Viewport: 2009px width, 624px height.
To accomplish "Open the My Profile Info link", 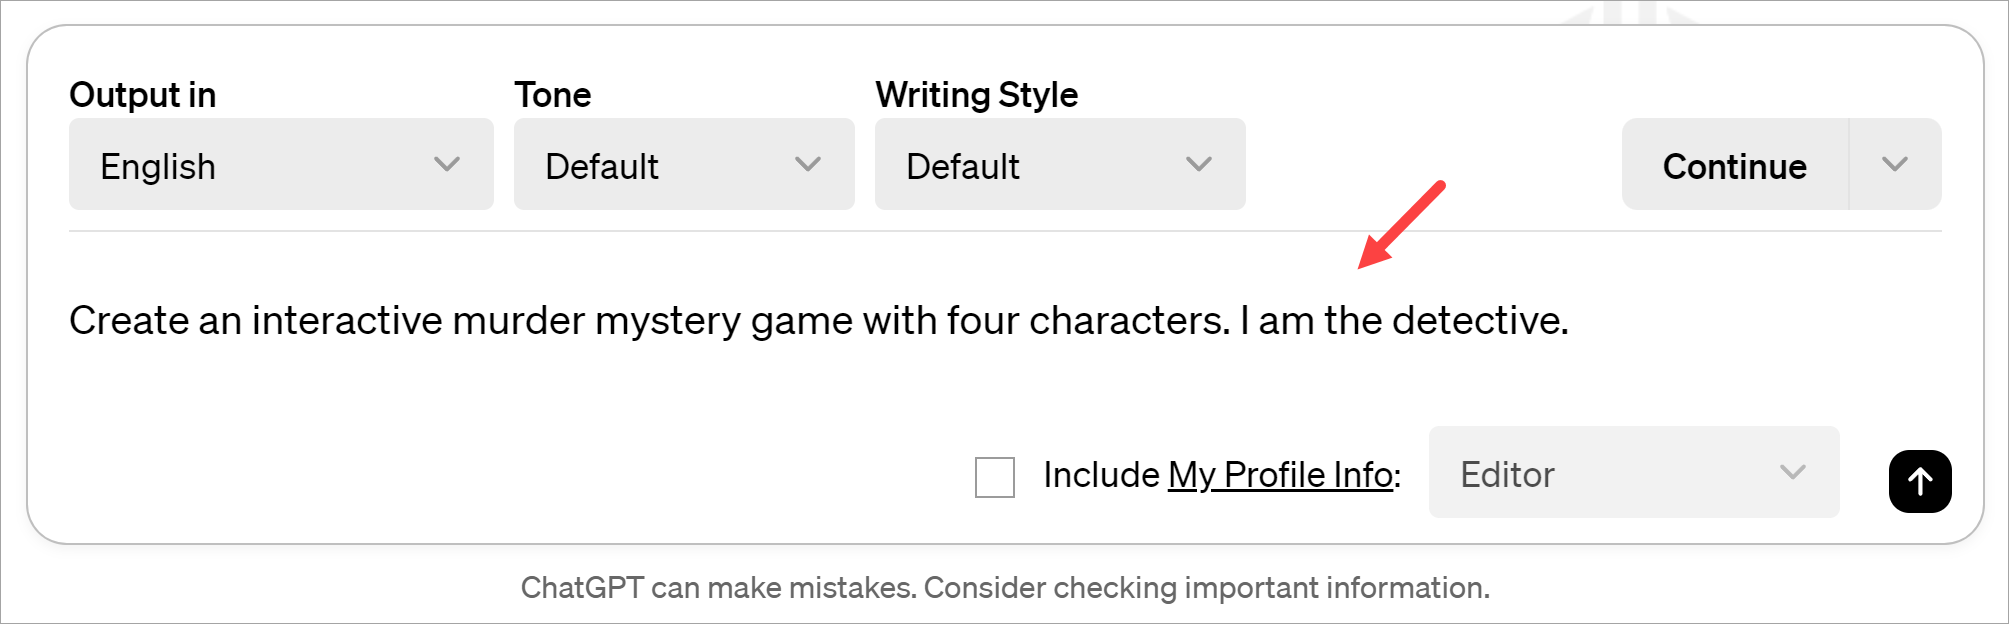I will 1280,475.
